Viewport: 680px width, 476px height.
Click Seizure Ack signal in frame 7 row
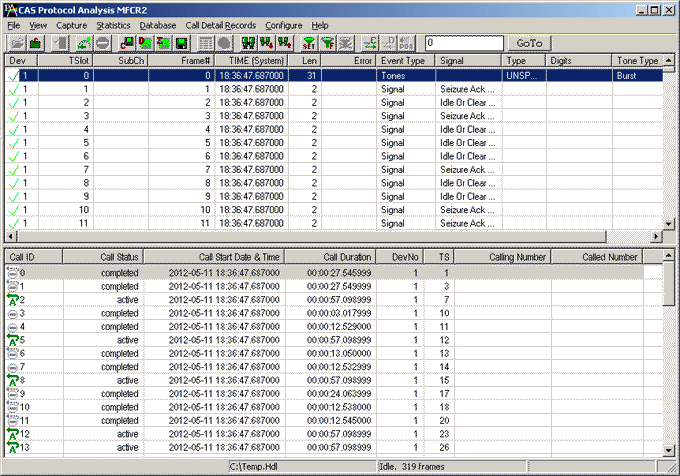tap(467, 170)
